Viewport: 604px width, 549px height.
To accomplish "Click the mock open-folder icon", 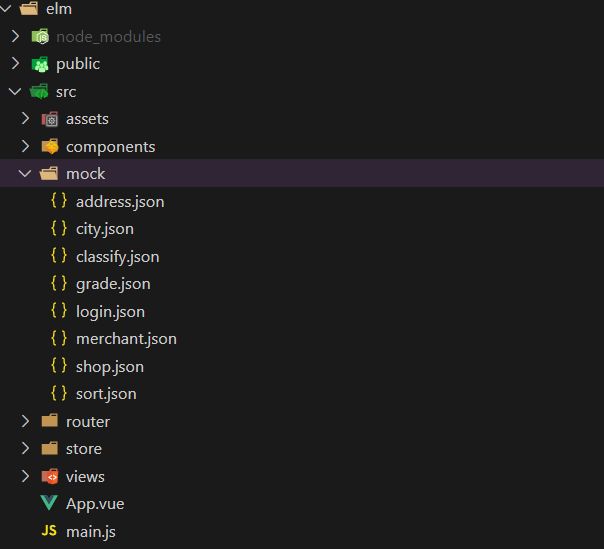I will [49, 174].
